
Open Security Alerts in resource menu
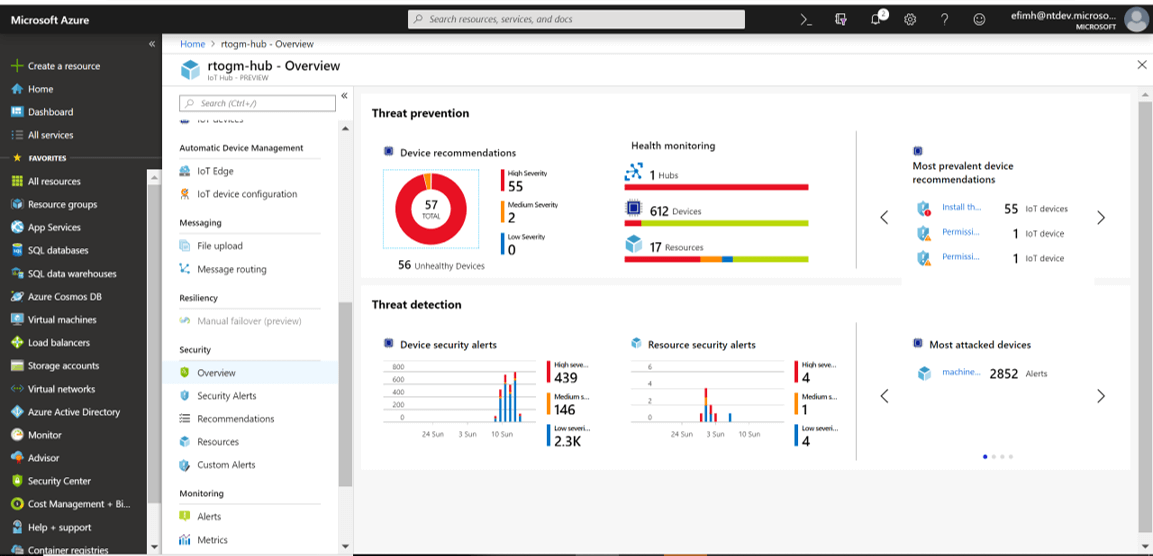(x=226, y=396)
